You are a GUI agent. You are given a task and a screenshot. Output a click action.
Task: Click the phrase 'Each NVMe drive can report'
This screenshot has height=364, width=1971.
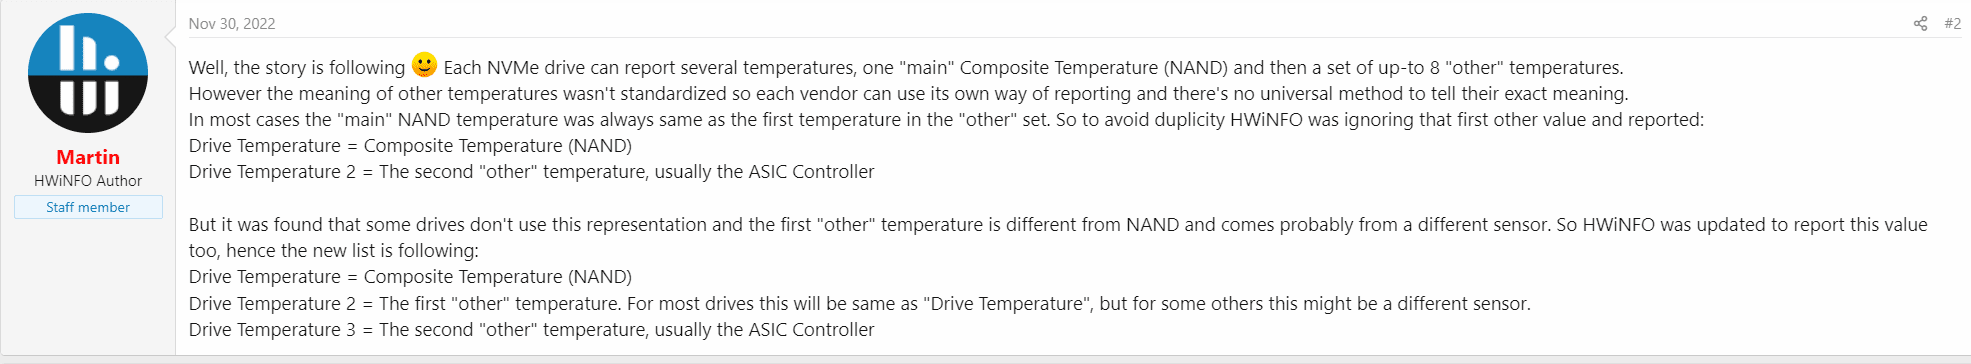(552, 67)
